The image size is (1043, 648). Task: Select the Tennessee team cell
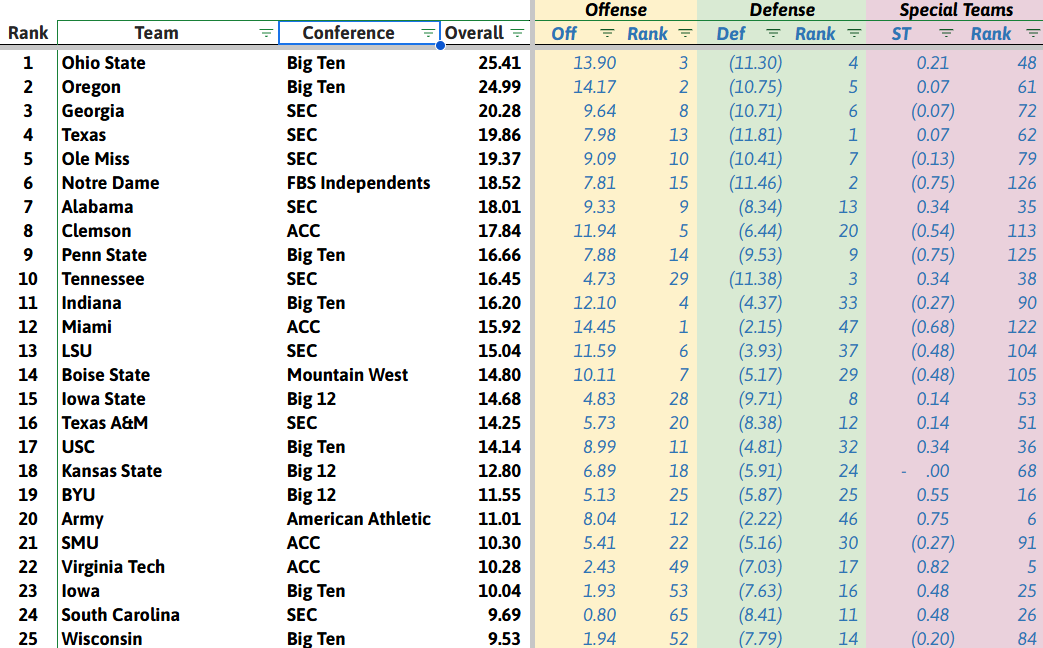(103, 279)
